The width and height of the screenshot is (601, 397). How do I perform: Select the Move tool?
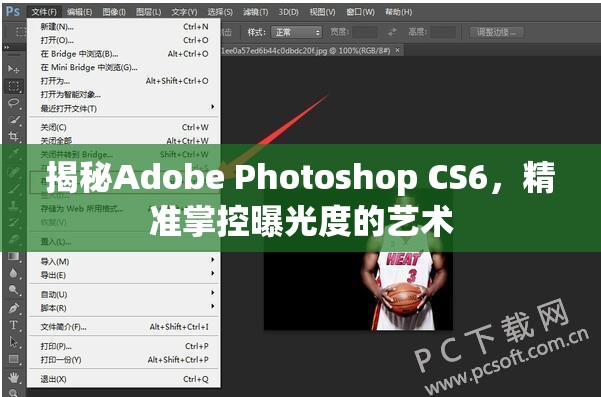tap(13, 69)
